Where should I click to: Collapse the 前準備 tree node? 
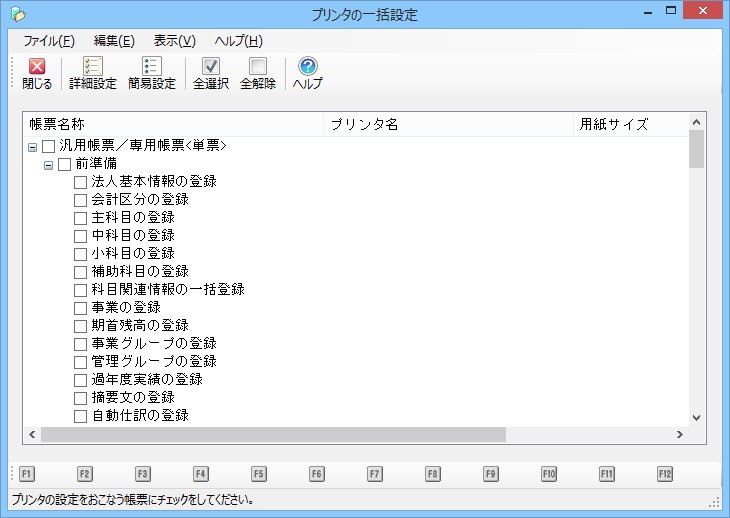tap(48, 165)
